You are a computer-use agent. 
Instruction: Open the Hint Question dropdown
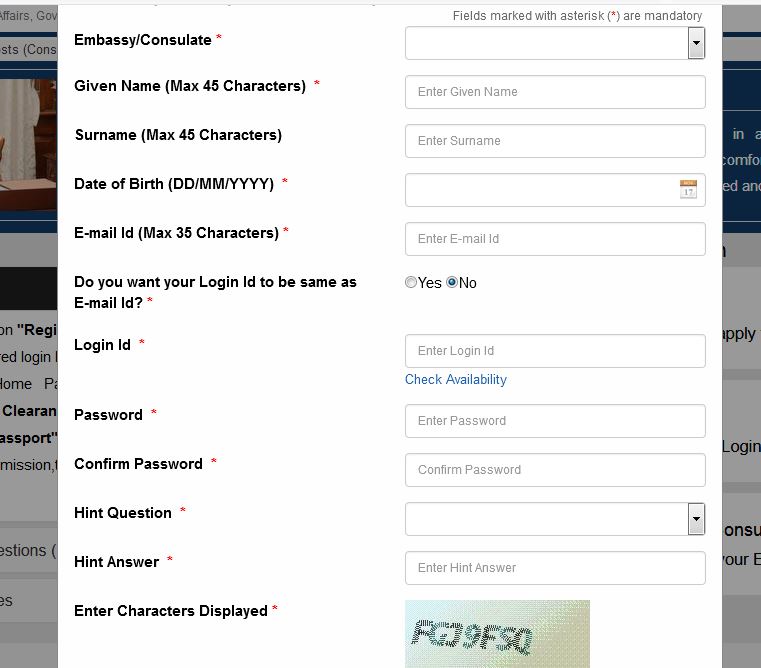696,518
